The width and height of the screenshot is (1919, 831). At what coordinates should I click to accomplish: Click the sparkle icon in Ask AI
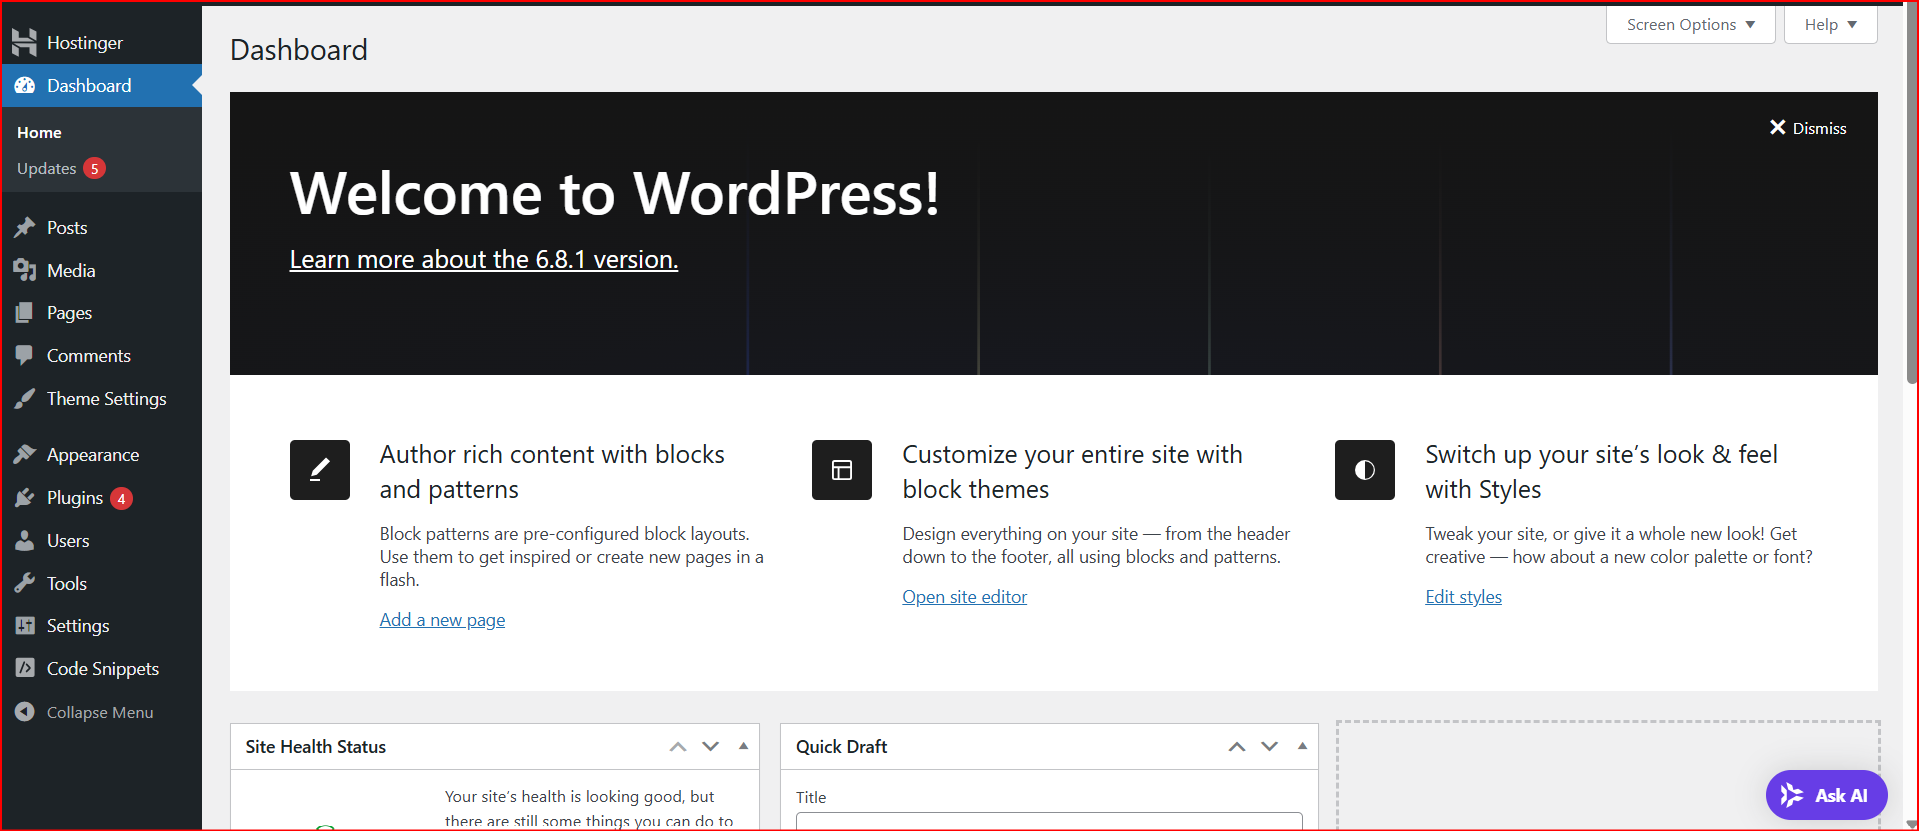[x=1791, y=795]
